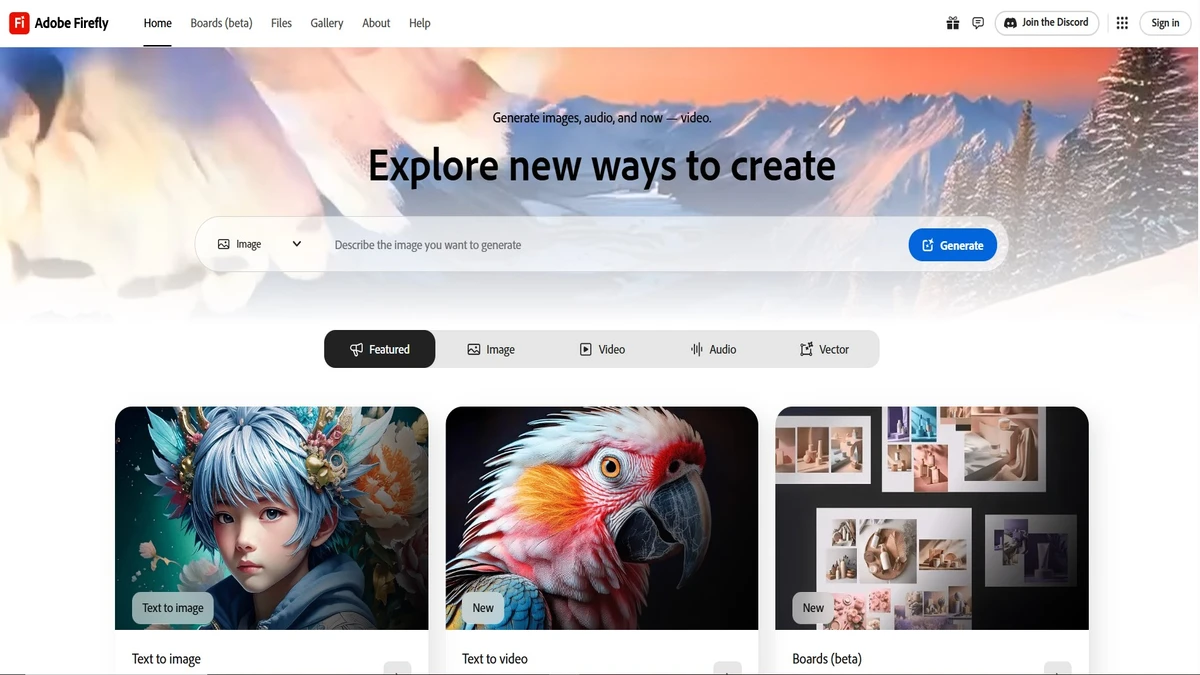The image size is (1200, 675).
Task: Open the Gallery menu item
Action: [326, 22]
